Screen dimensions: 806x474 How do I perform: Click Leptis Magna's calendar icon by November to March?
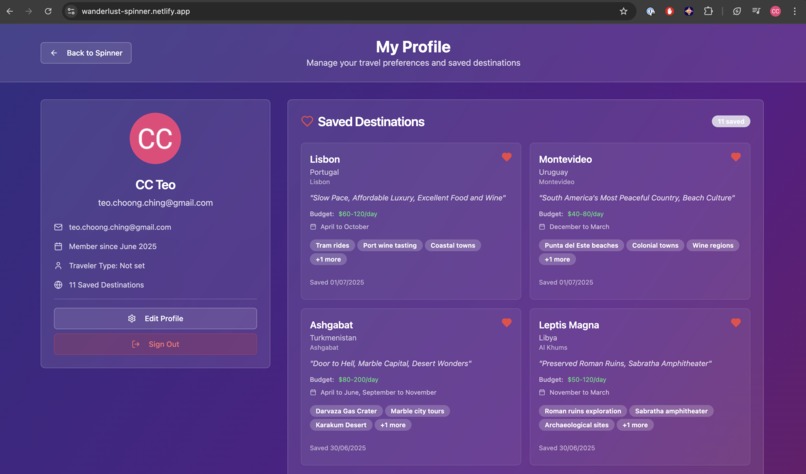(x=542, y=392)
